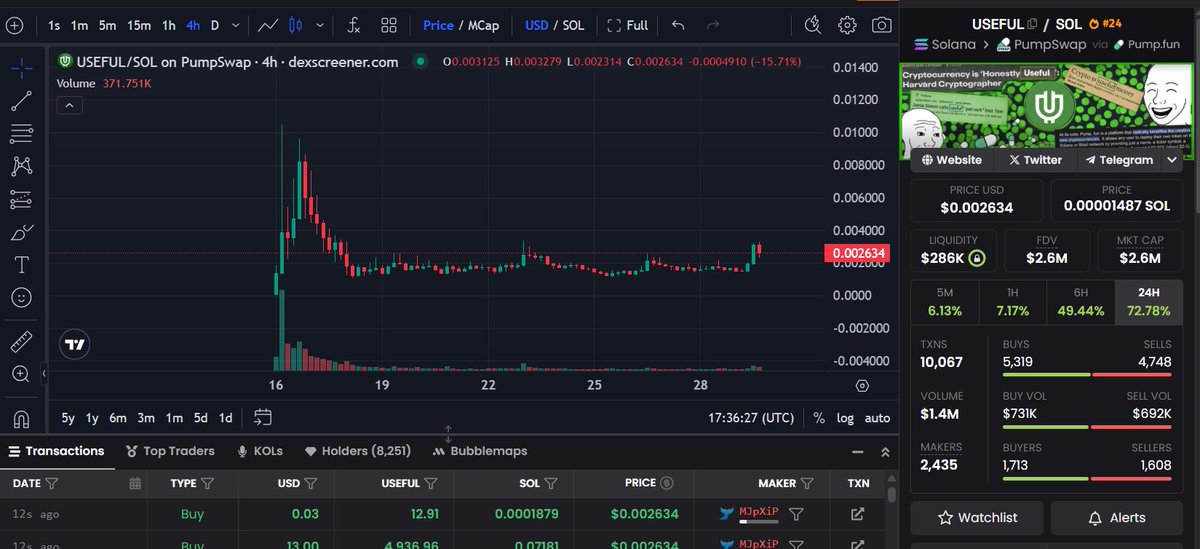
Task: Click the current price label 0.002634
Action: [858, 253]
